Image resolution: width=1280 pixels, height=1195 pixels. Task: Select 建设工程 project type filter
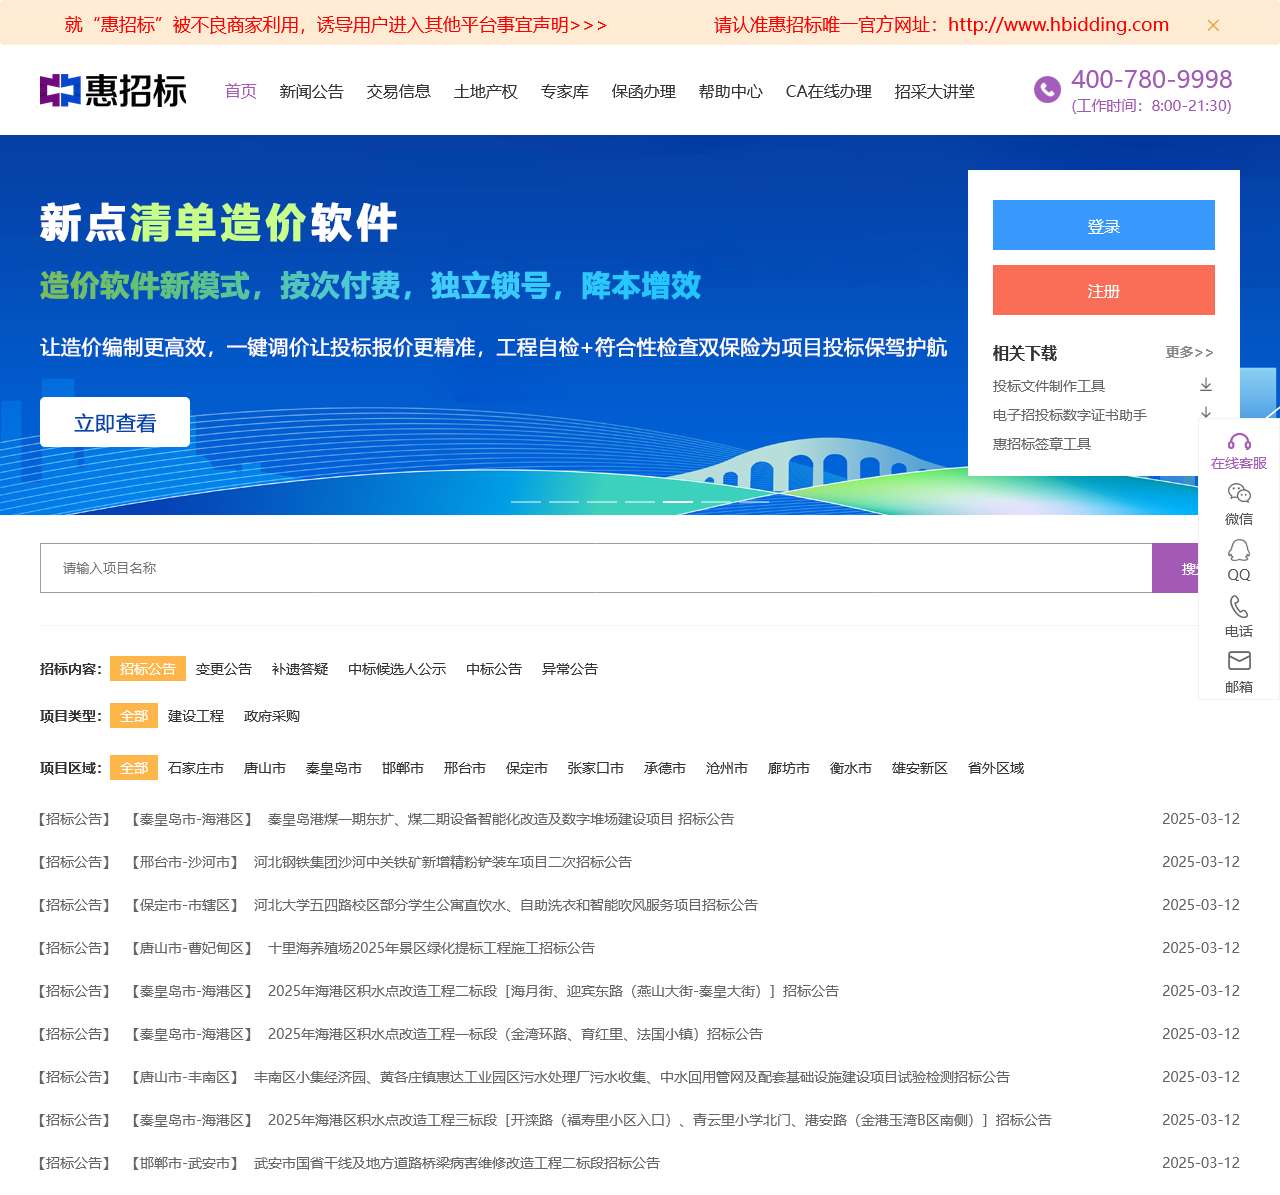[x=196, y=716]
